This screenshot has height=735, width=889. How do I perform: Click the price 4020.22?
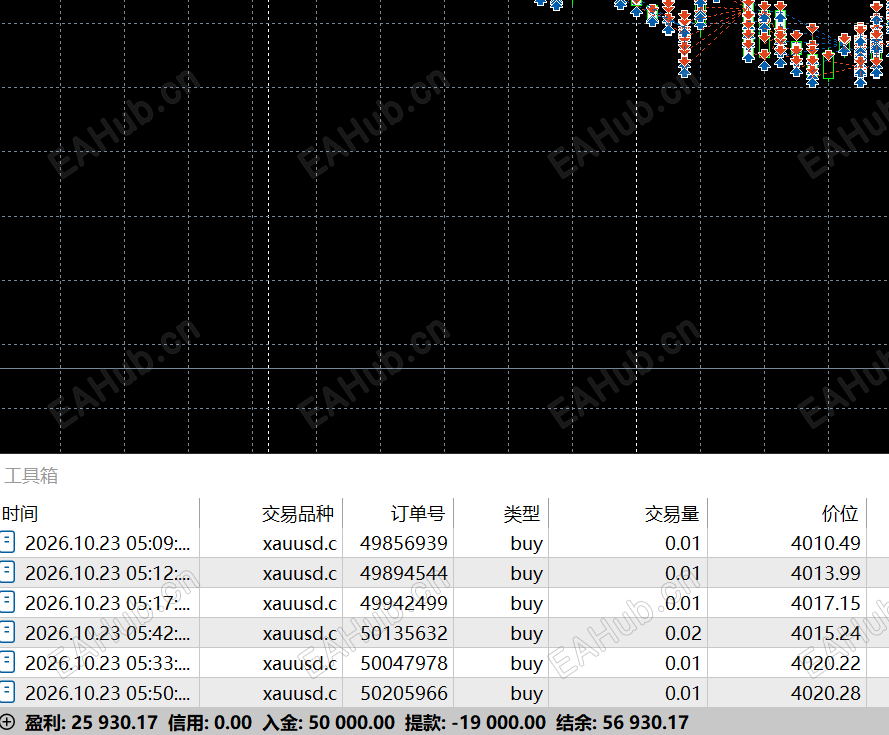[x=826, y=664]
